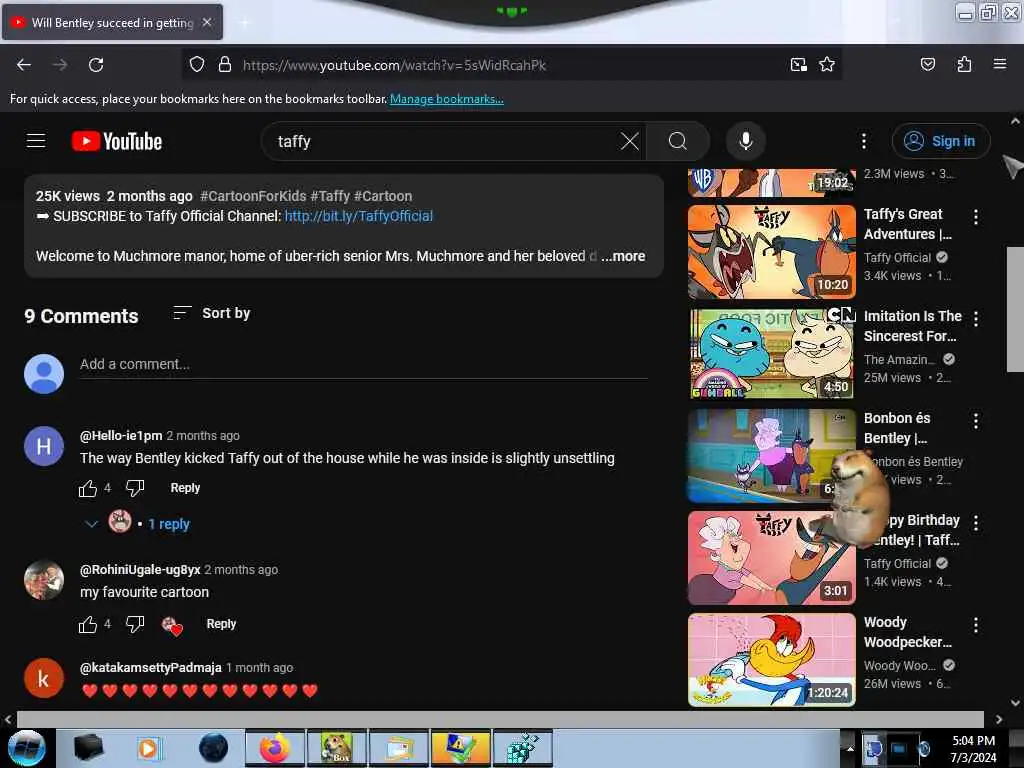This screenshot has height=768, width=1024.
Task: Focus the URL address bar
Action: [509, 65]
